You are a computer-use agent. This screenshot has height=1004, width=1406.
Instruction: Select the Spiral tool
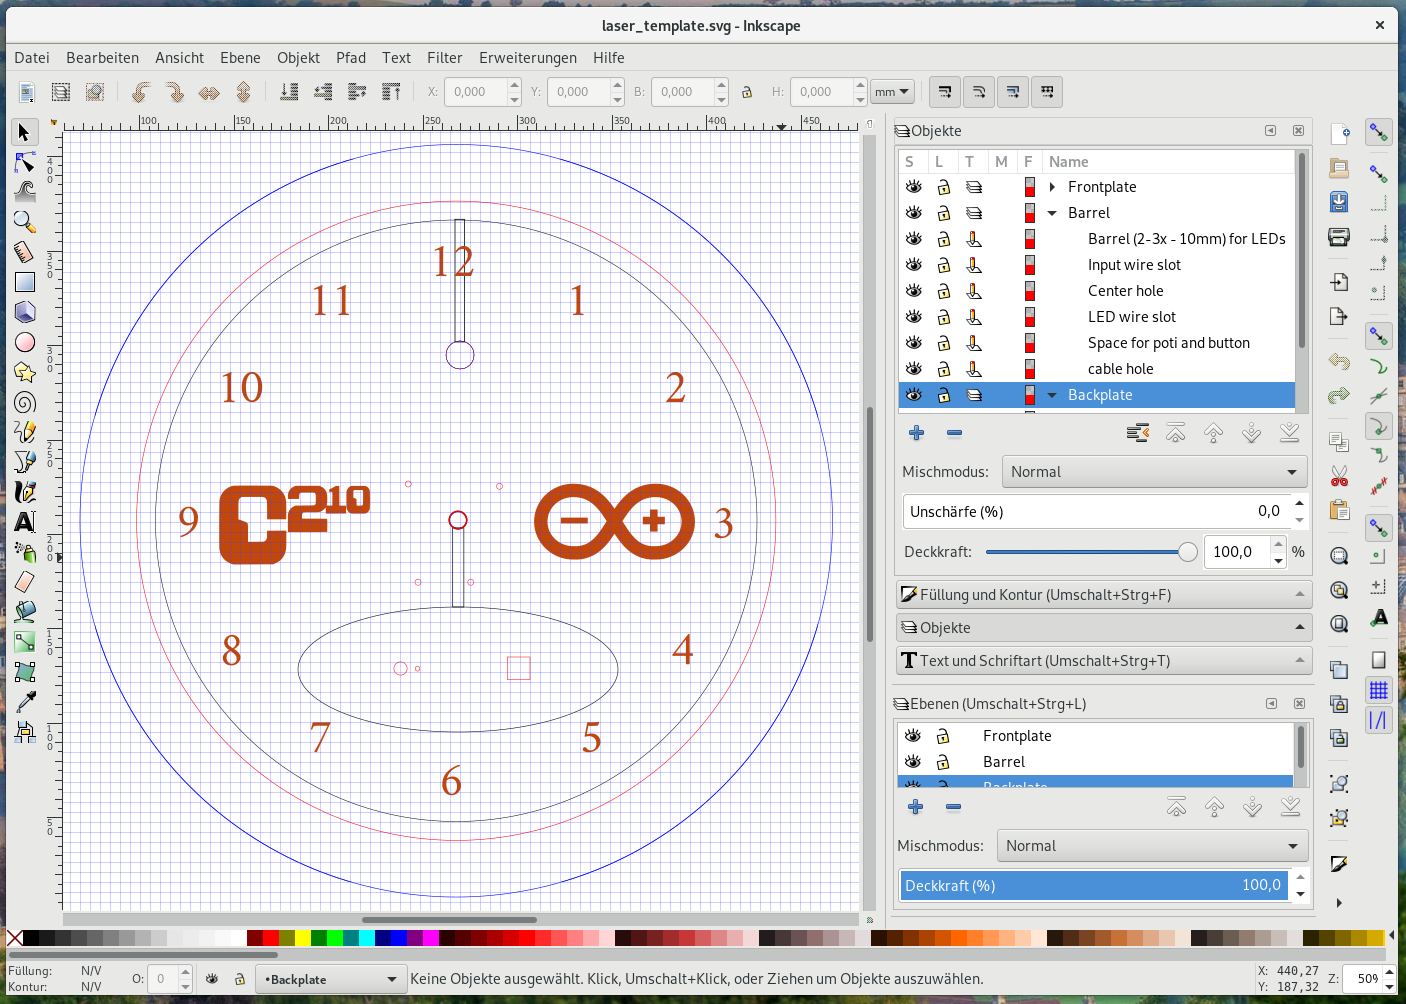[x=25, y=402]
